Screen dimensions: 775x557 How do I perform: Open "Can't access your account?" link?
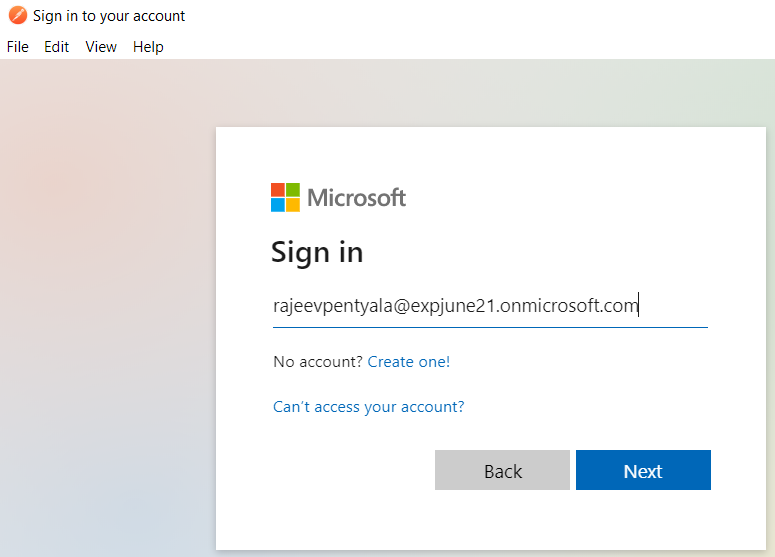click(369, 407)
